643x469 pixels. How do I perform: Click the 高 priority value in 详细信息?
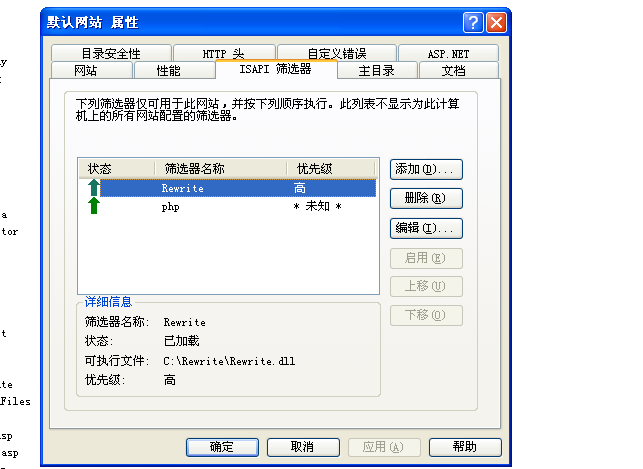(169, 380)
